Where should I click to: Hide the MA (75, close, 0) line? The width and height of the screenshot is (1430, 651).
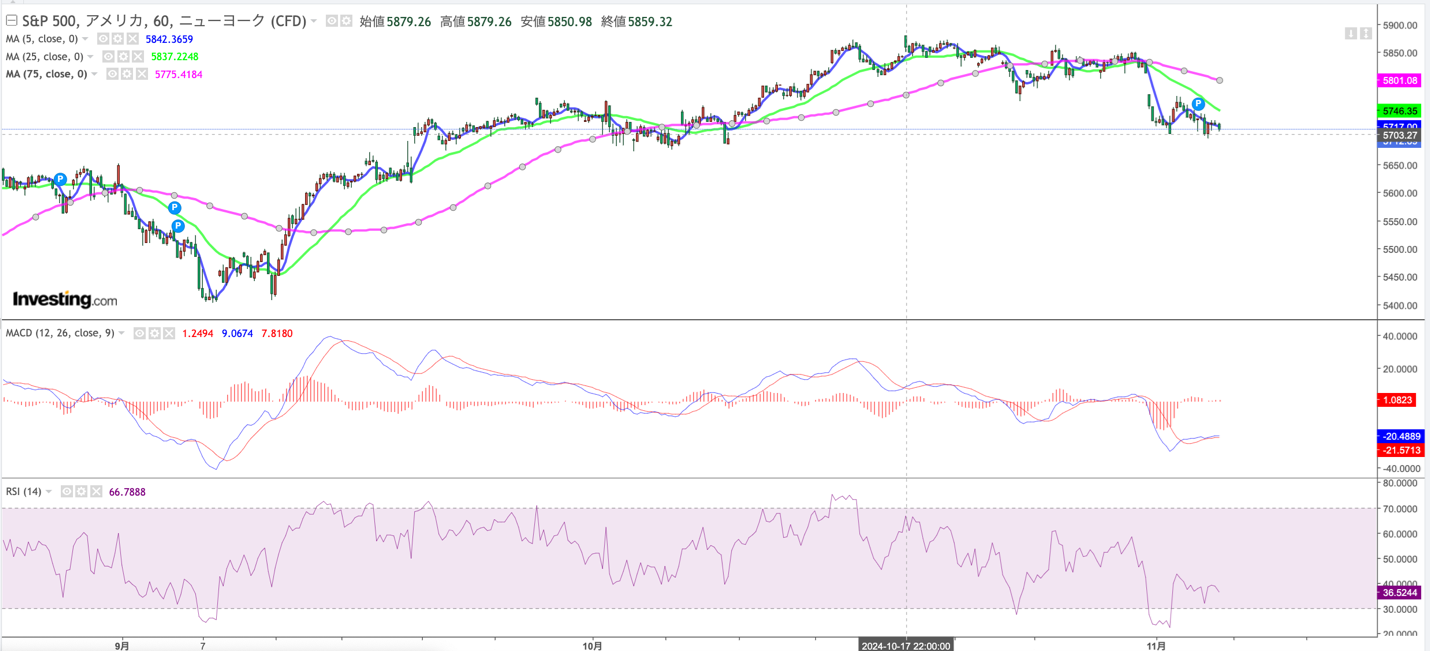click(x=112, y=74)
